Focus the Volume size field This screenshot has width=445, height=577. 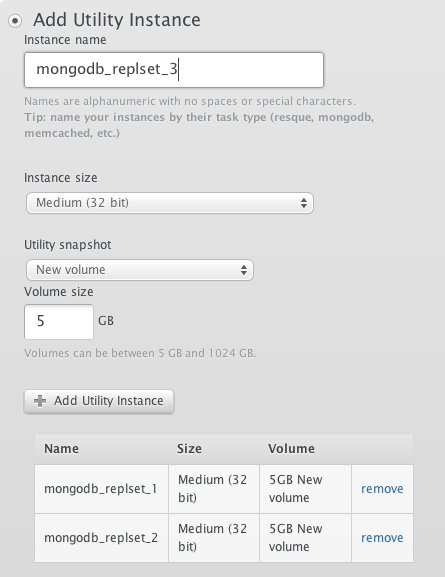coord(59,322)
